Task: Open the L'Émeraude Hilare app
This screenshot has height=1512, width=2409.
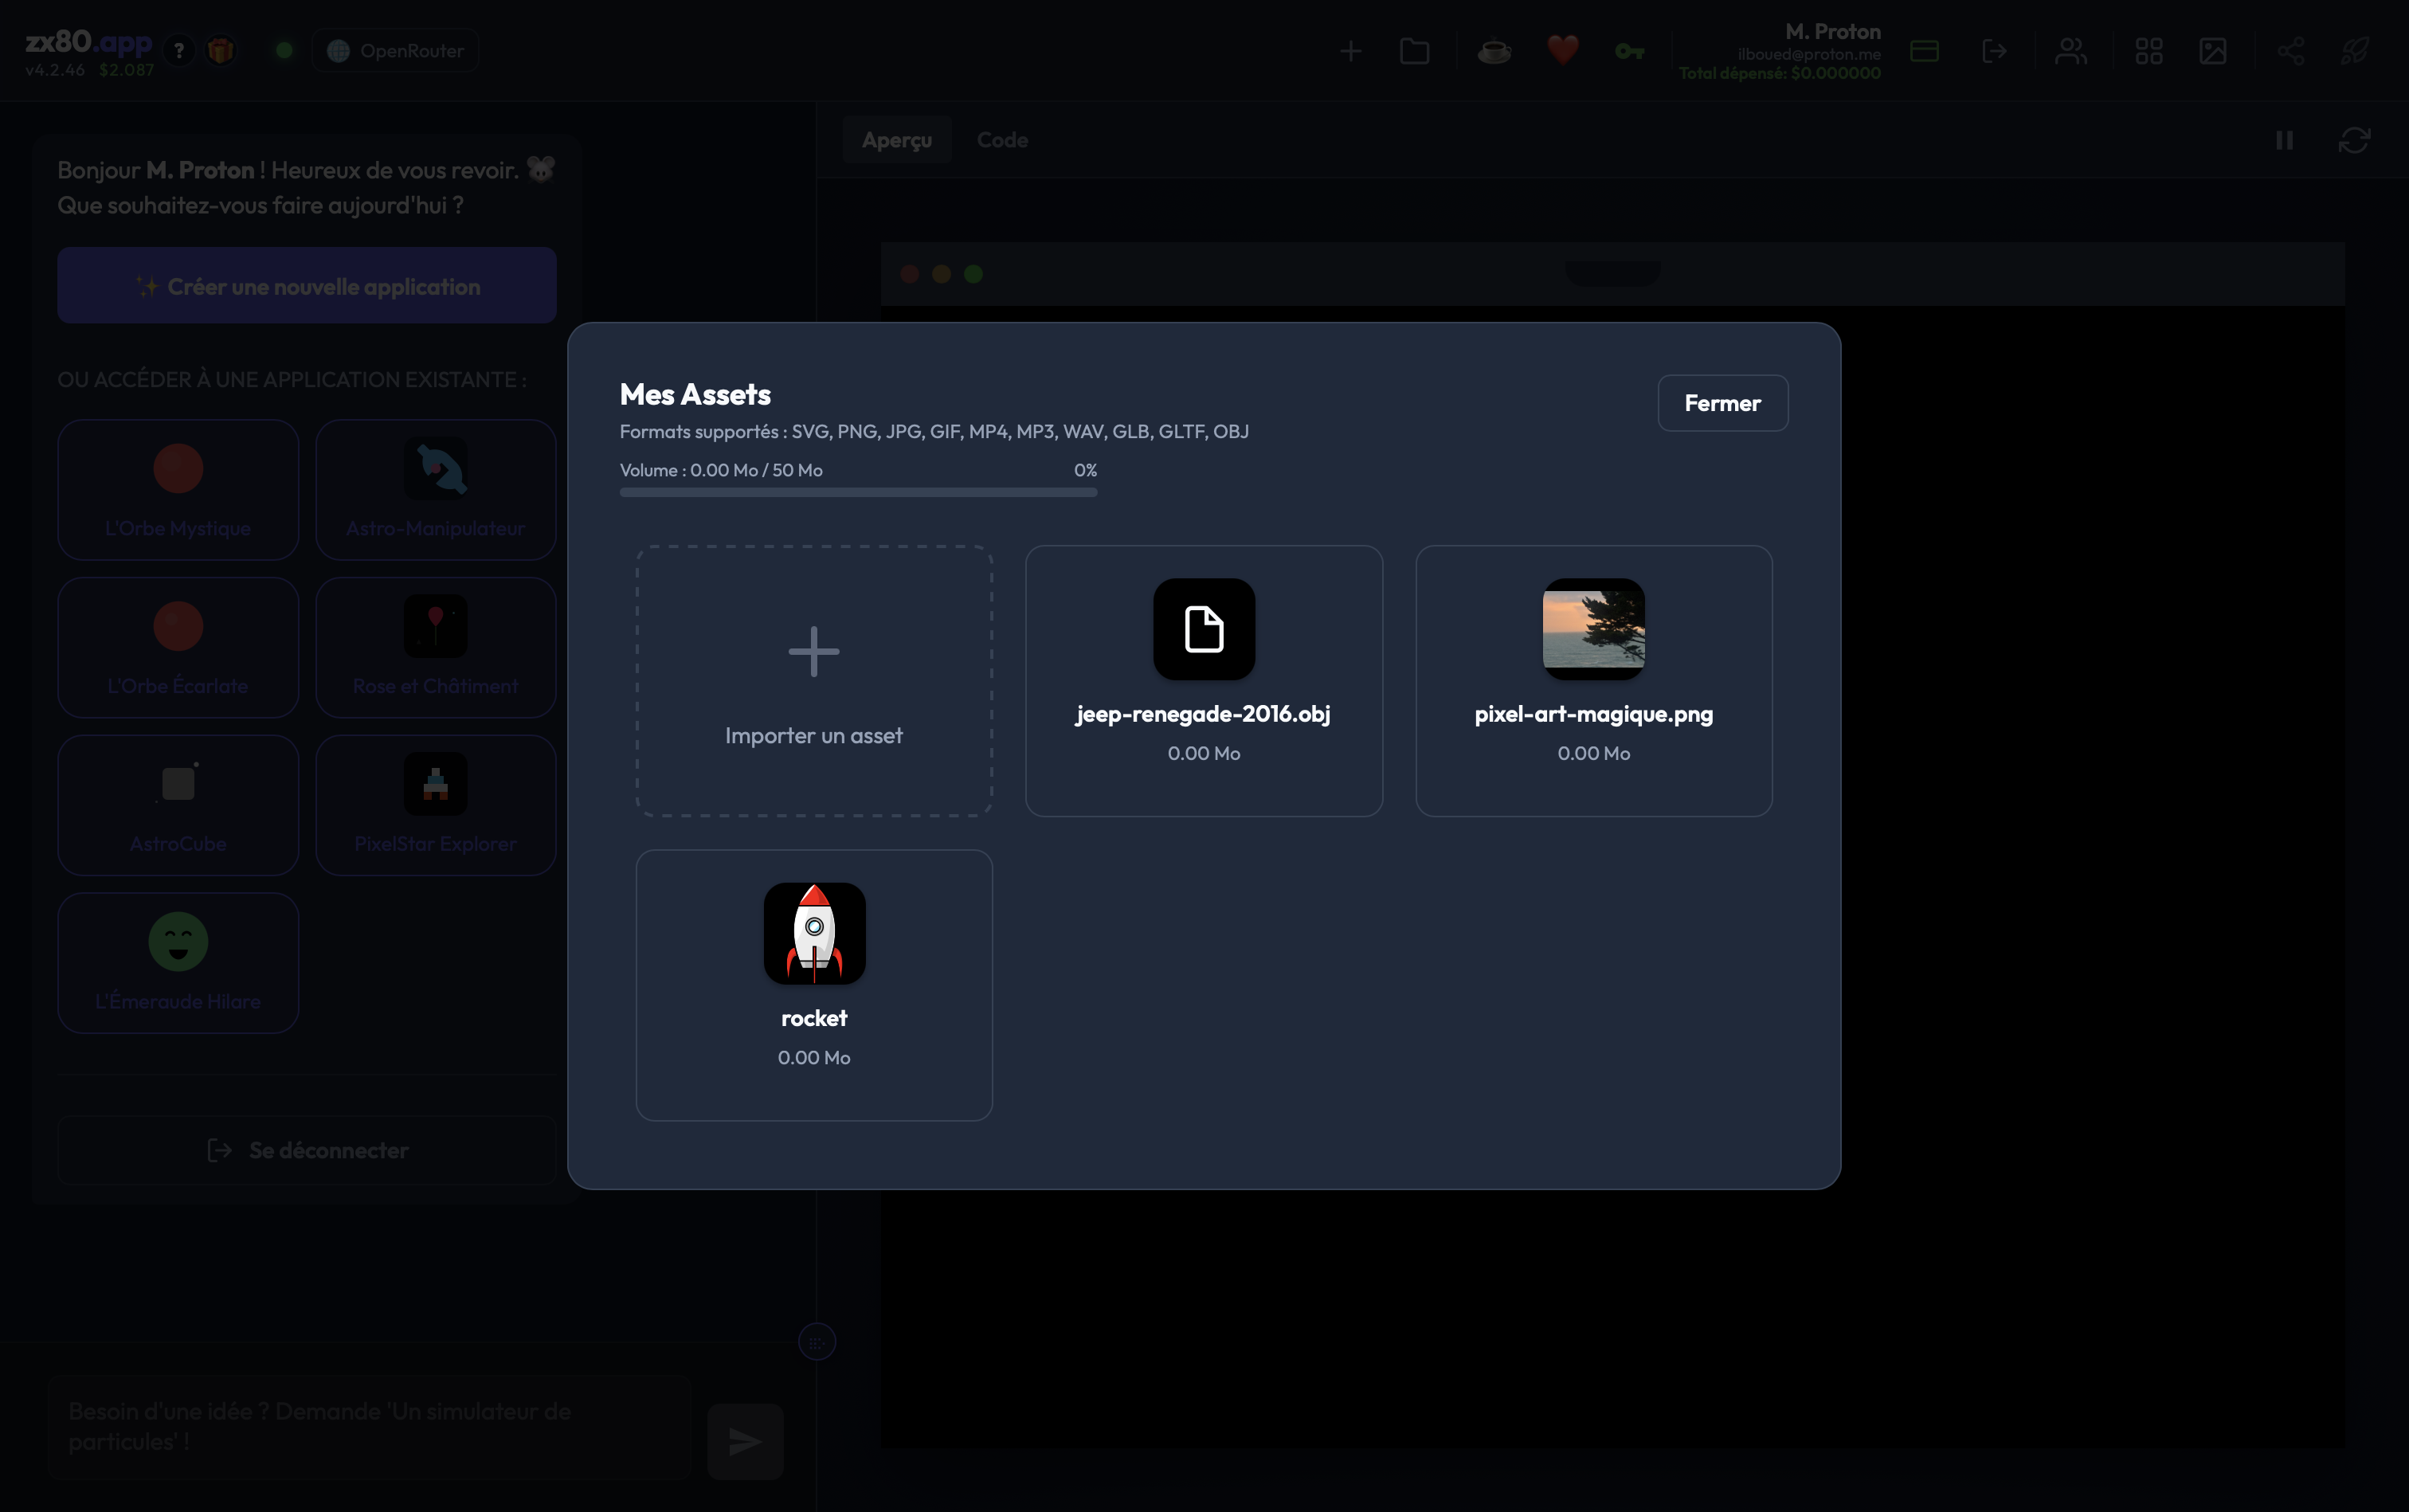Action: click(178, 962)
